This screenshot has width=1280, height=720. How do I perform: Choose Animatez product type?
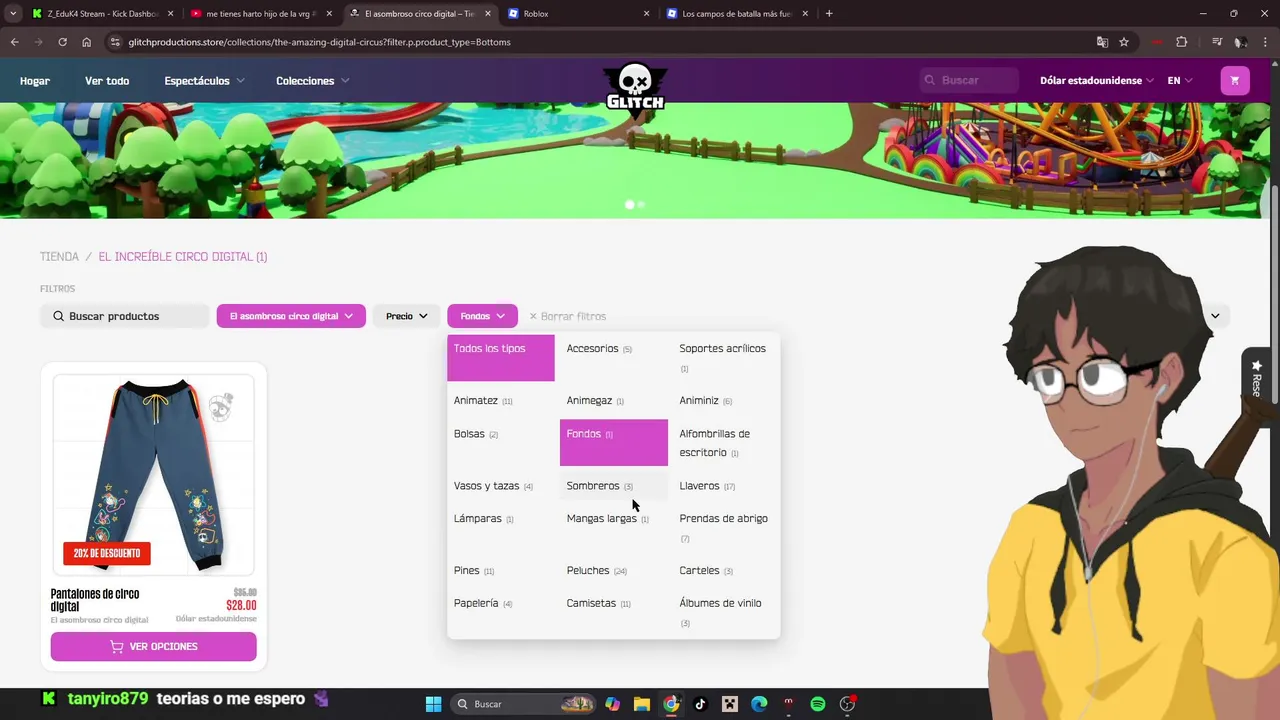tap(483, 401)
